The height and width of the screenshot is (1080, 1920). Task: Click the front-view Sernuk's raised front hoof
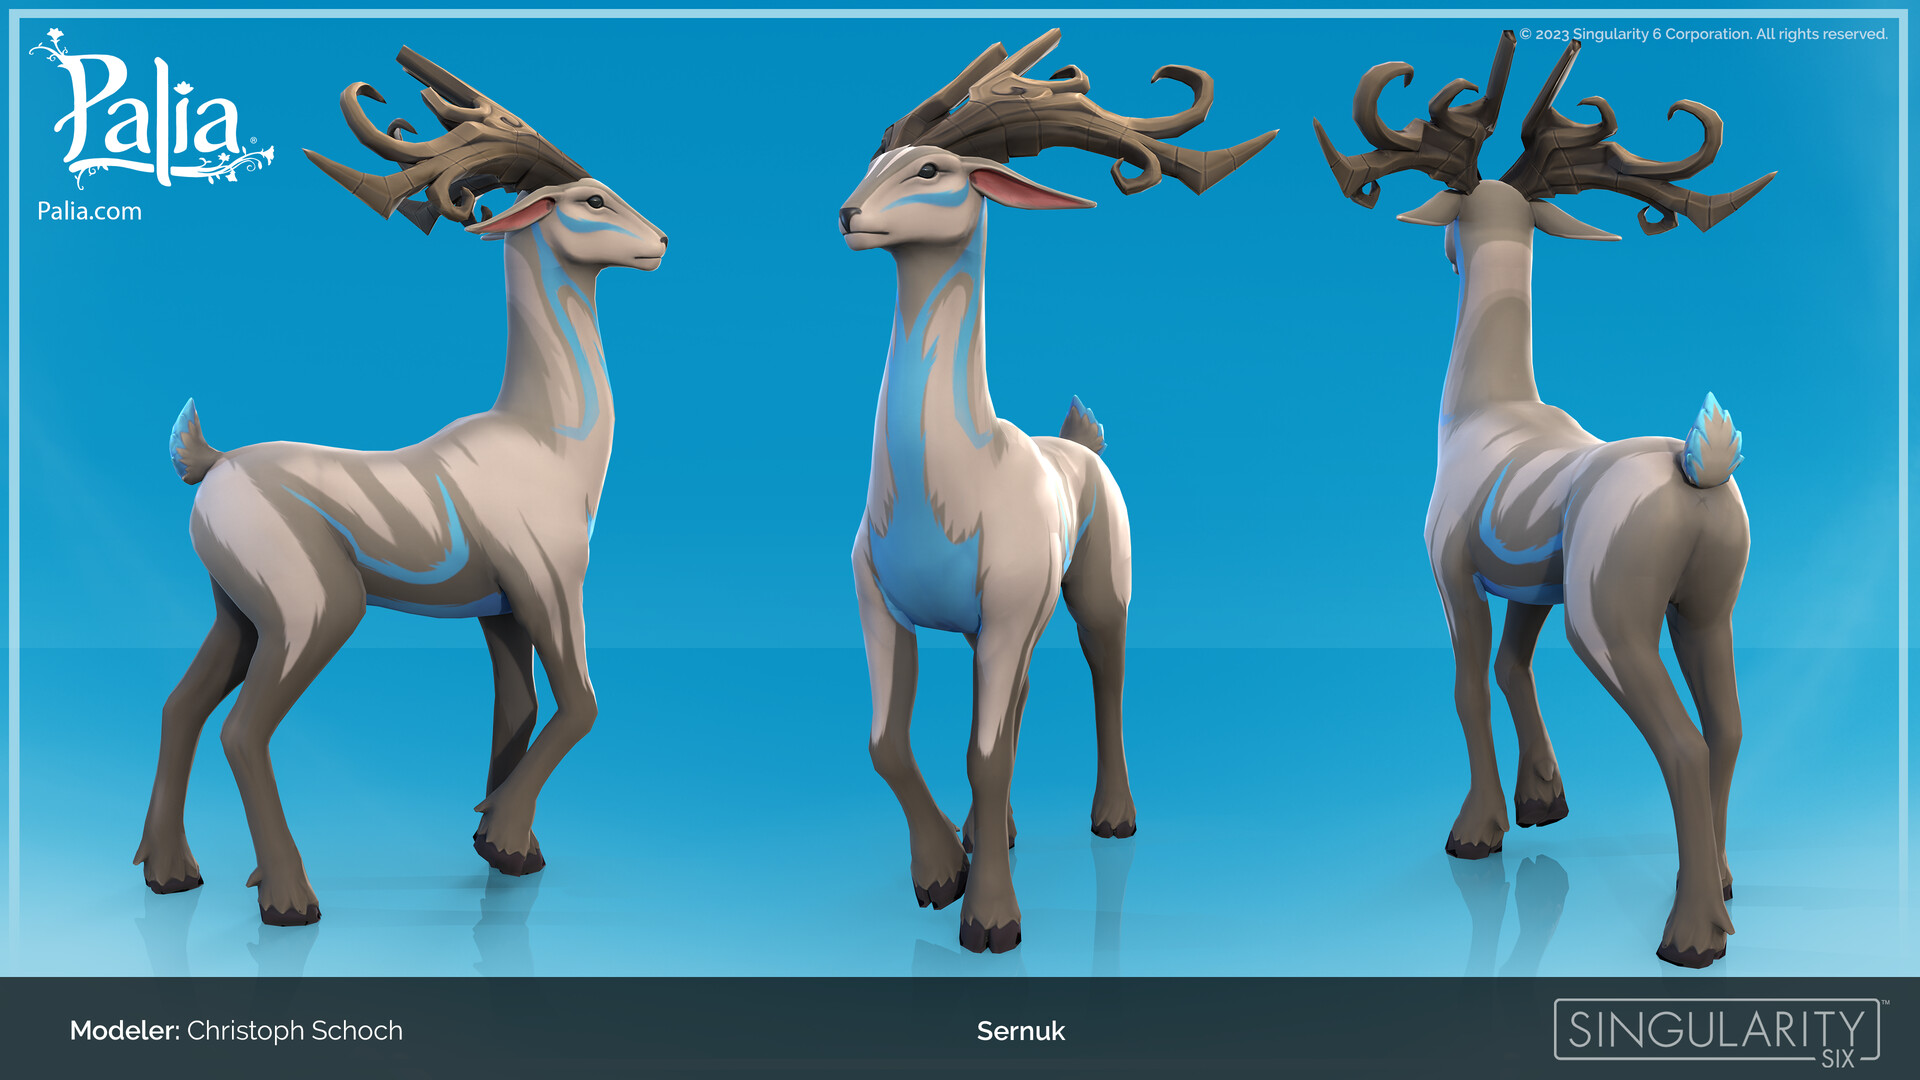(940, 888)
